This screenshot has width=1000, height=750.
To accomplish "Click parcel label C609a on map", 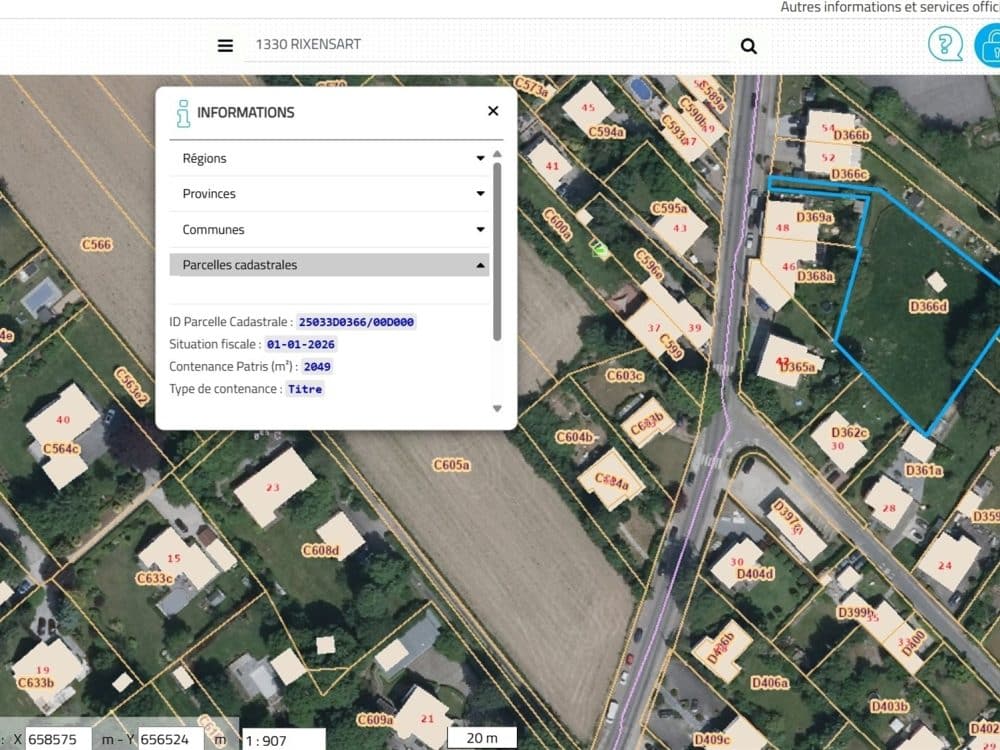I will [375, 720].
